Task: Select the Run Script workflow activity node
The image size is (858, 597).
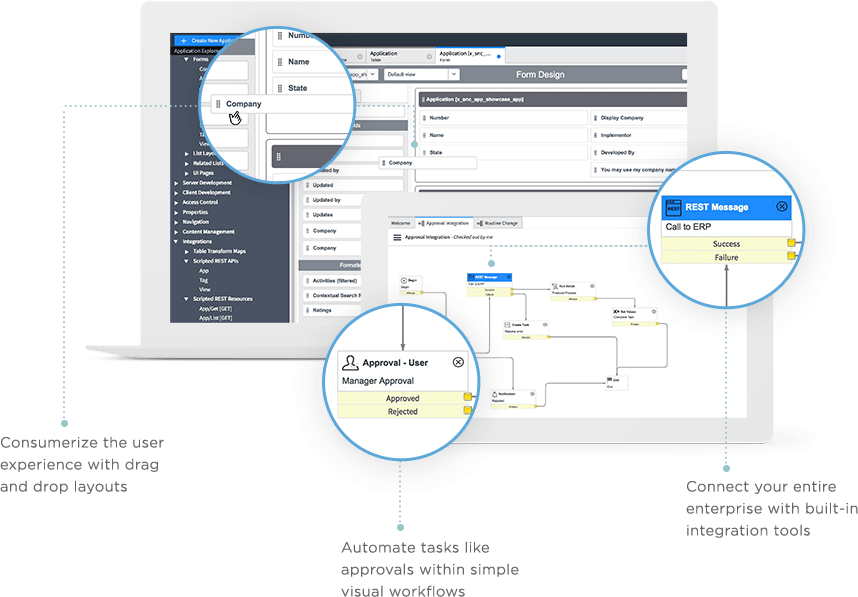Action: click(x=573, y=292)
